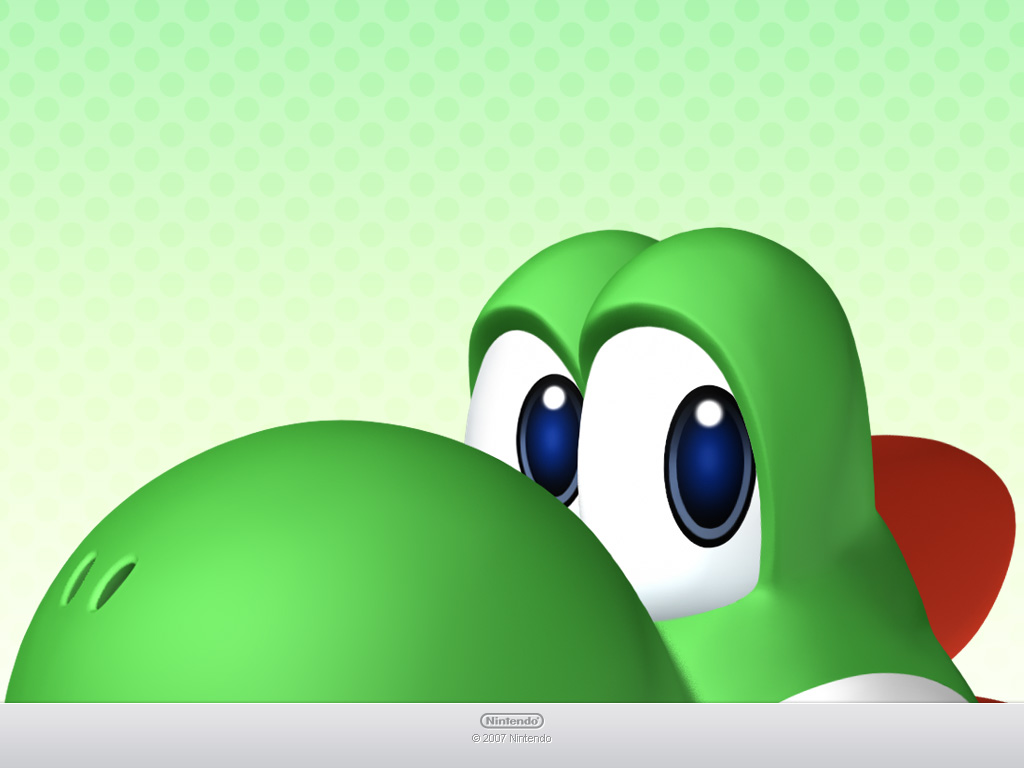Click the blue pupil of Yoshi's larger eye
This screenshot has width=1024, height=768.
click(x=710, y=465)
